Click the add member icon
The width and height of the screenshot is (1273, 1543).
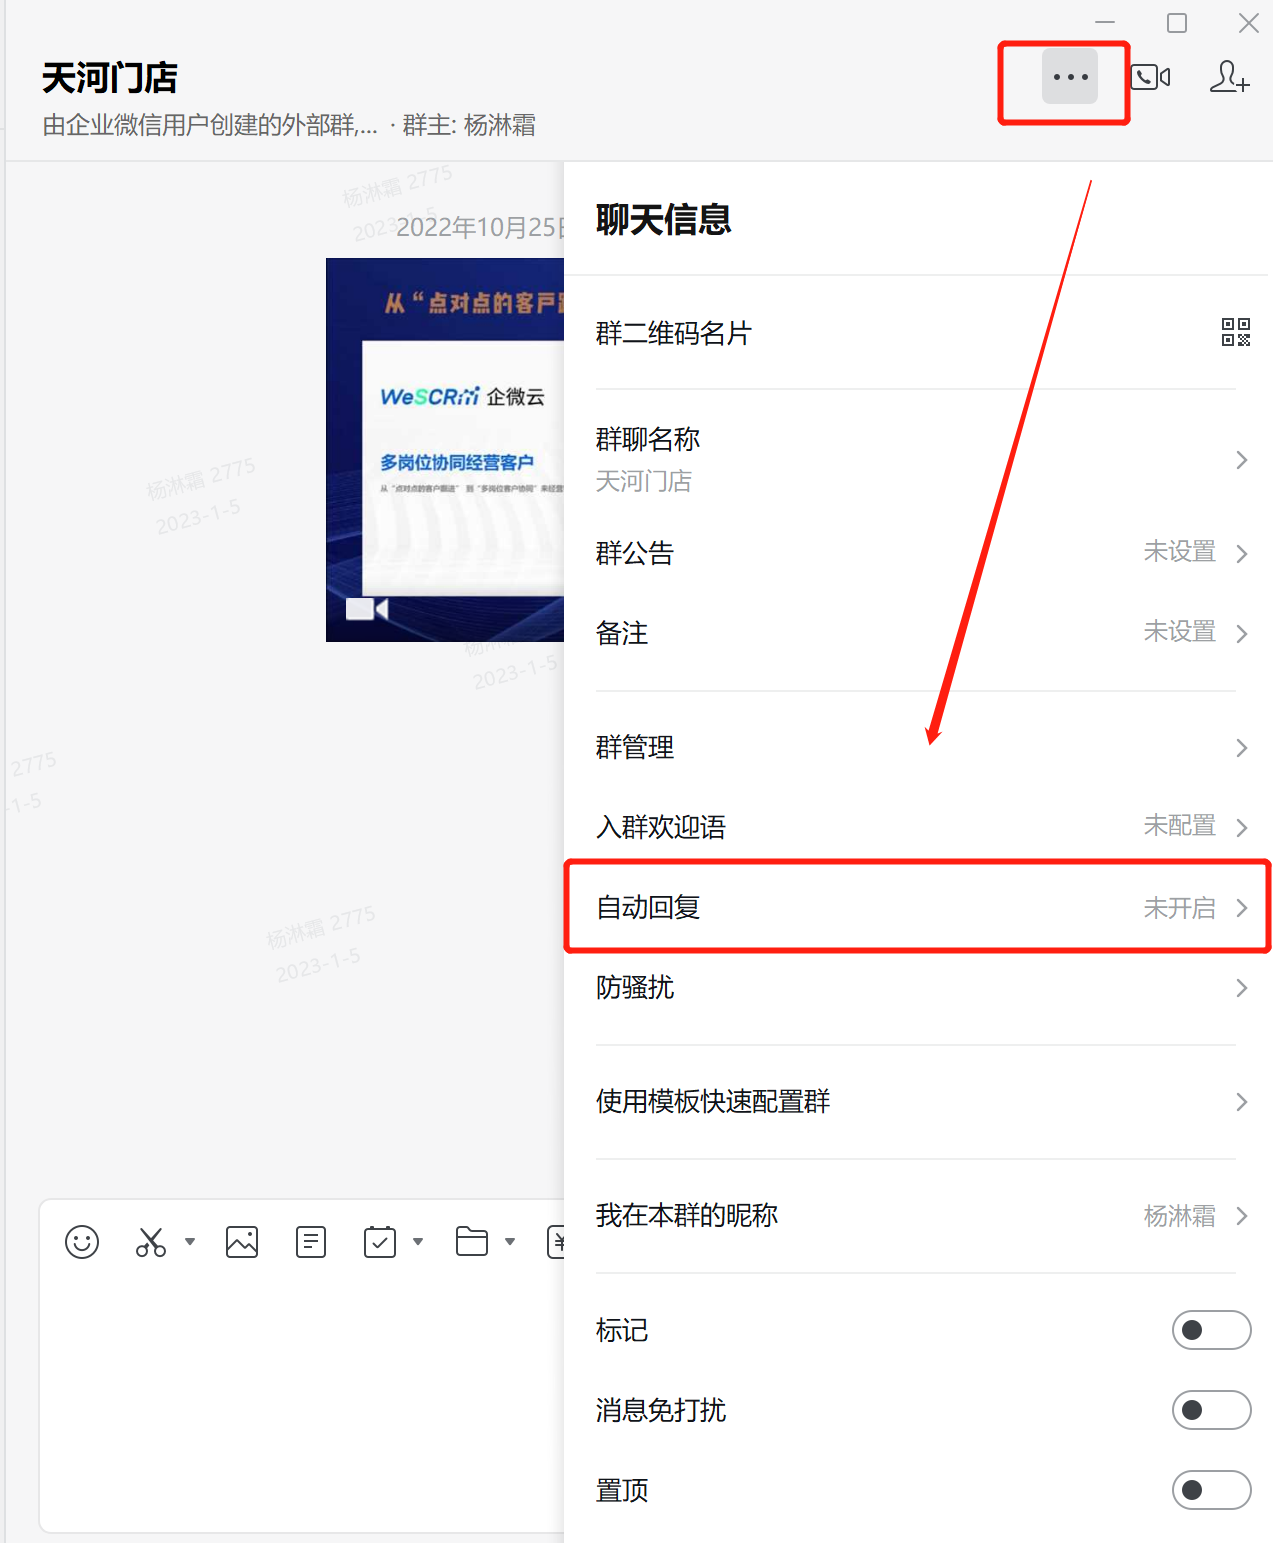[1229, 77]
